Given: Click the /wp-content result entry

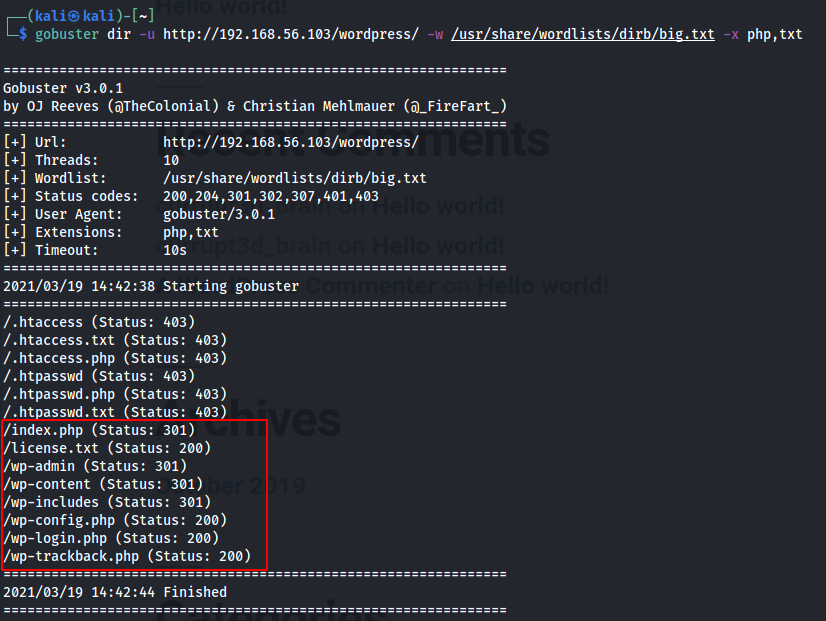Looking at the screenshot, I should [x=103, y=484].
